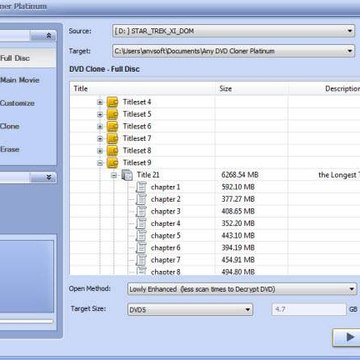Click the Titleset 5 folder icon
This screenshot has width=360, height=360.
[x=112, y=114]
